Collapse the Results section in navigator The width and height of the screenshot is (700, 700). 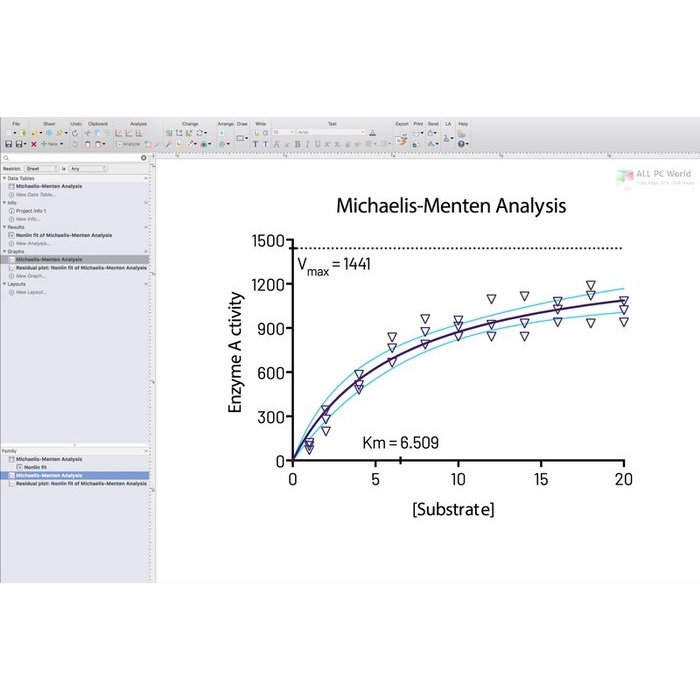(4, 227)
